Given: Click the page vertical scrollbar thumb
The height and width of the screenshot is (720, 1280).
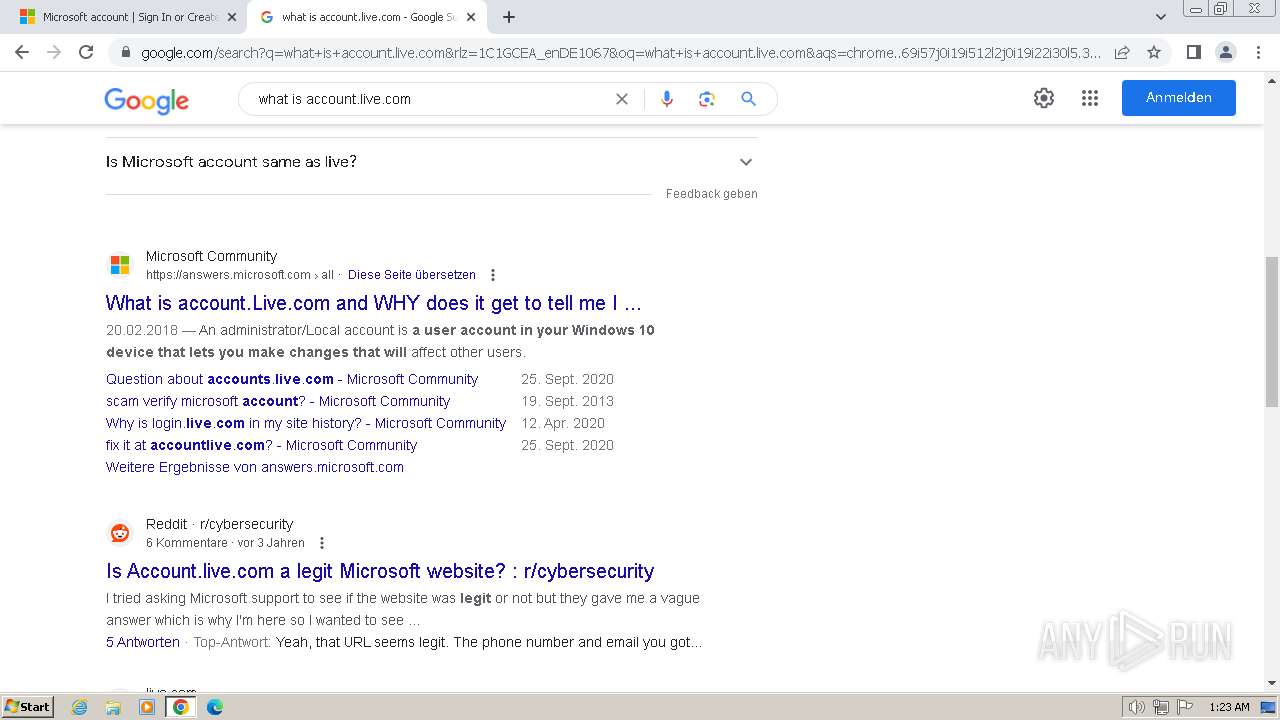Looking at the screenshot, I should 1271,331.
